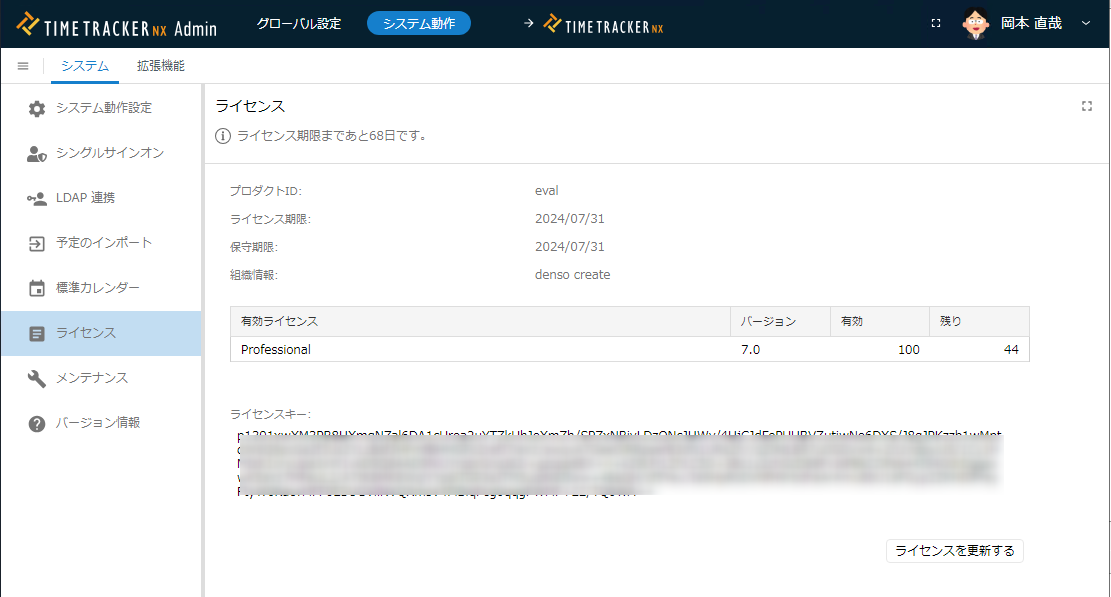
Task: Expand the license panel to fullscreen
Action: click(x=1087, y=106)
